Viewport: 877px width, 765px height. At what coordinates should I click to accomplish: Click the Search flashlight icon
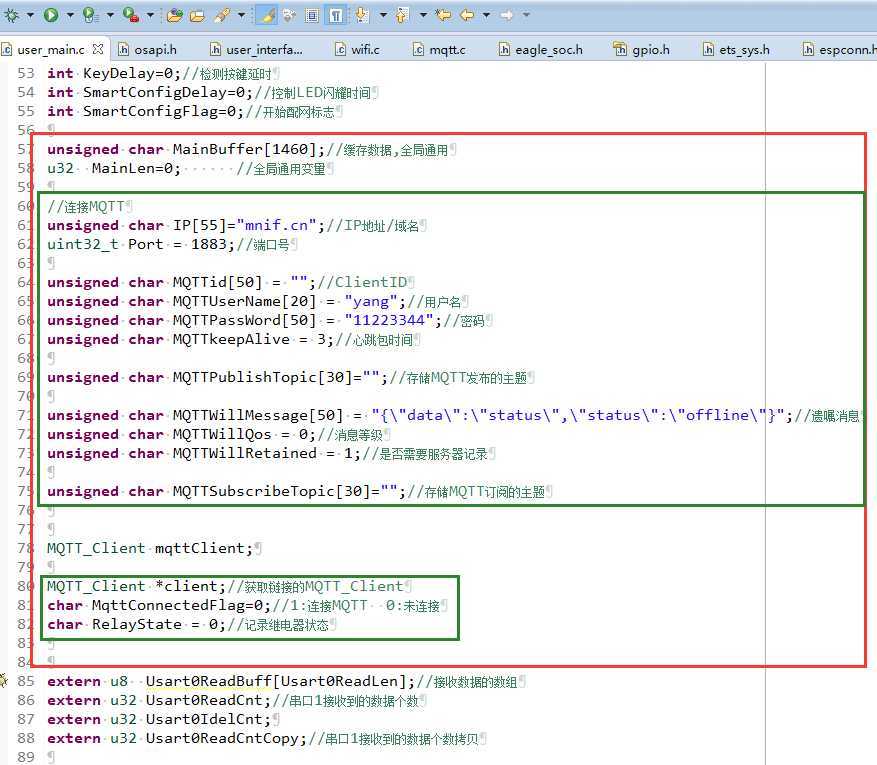(222, 15)
